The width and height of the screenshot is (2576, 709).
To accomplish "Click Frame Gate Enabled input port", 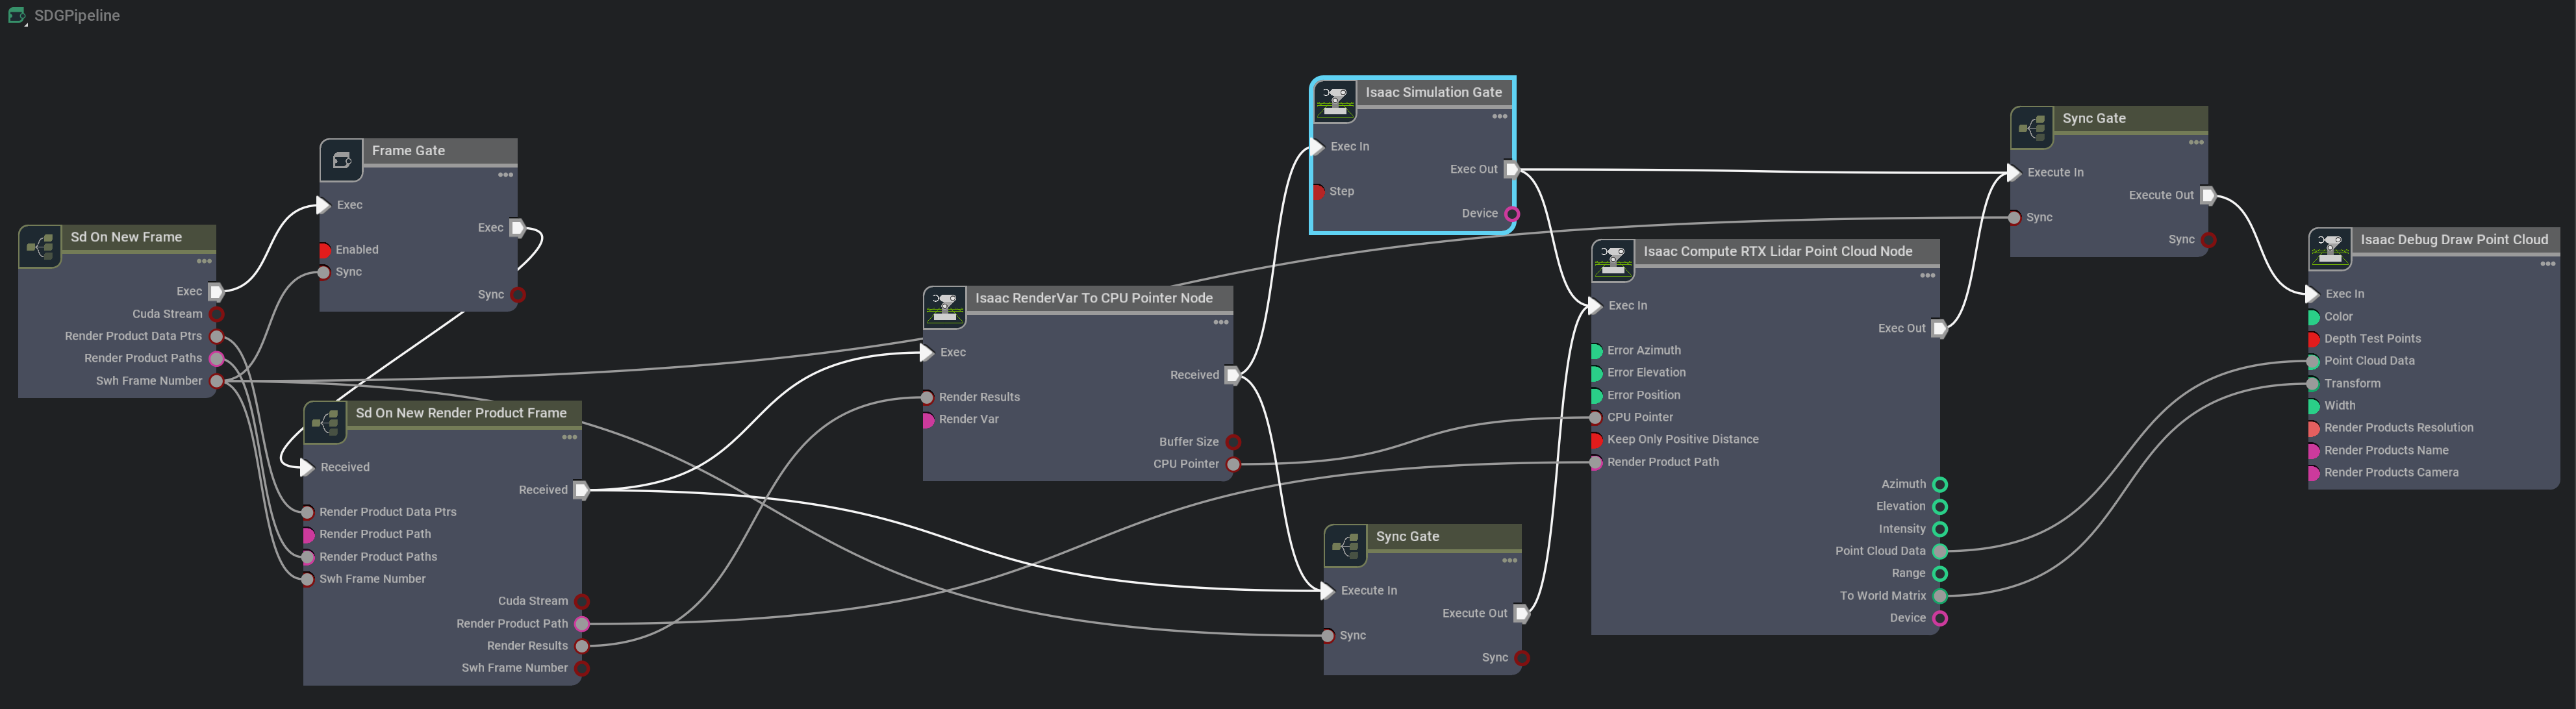I will point(324,250).
